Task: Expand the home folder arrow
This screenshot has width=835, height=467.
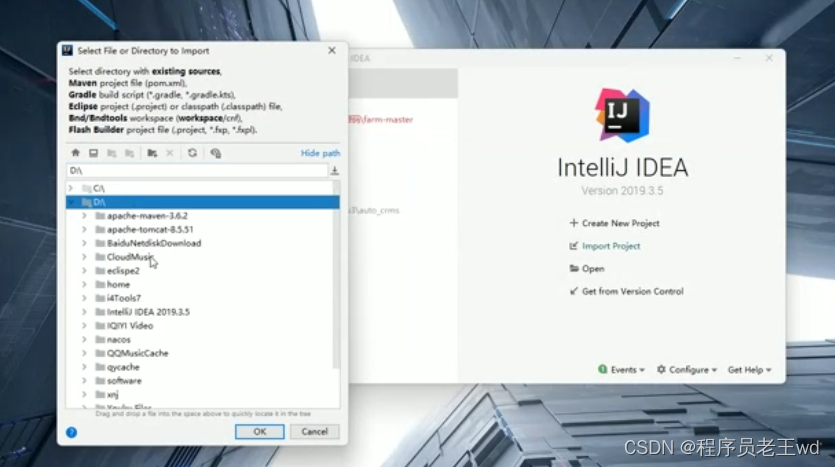Action: 84,284
